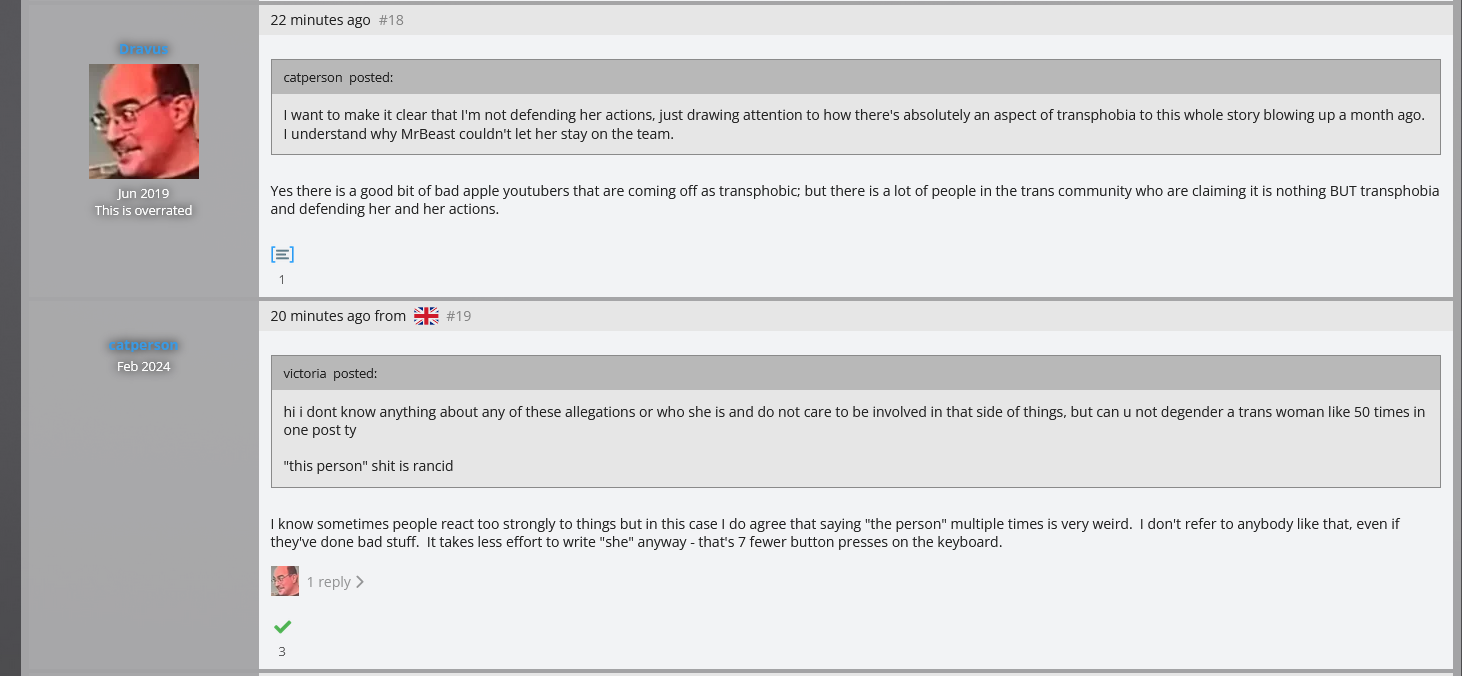Click the #18 post number link
The height and width of the screenshot is (676, 1462).
click(x=391, y=20)
